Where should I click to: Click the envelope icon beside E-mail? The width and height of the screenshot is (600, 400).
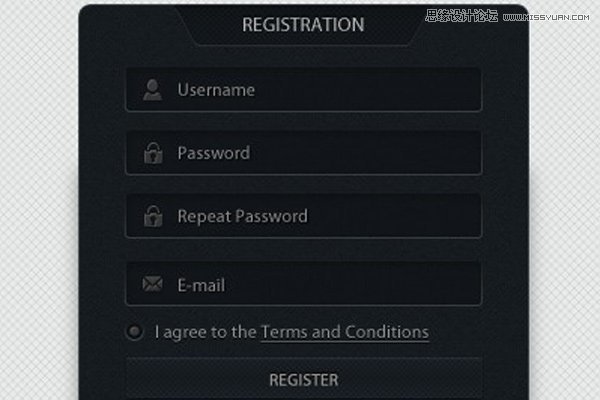pos(152,284)
